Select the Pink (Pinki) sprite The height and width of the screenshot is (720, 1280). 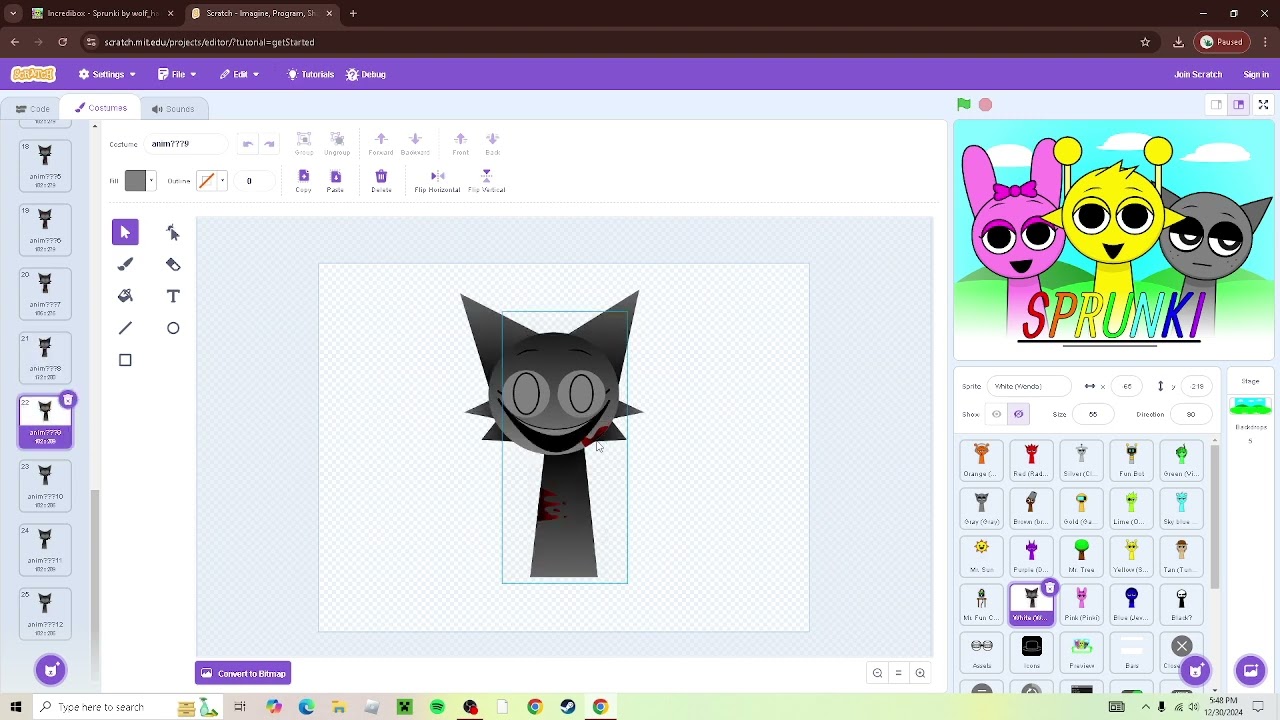point(1081,604)
